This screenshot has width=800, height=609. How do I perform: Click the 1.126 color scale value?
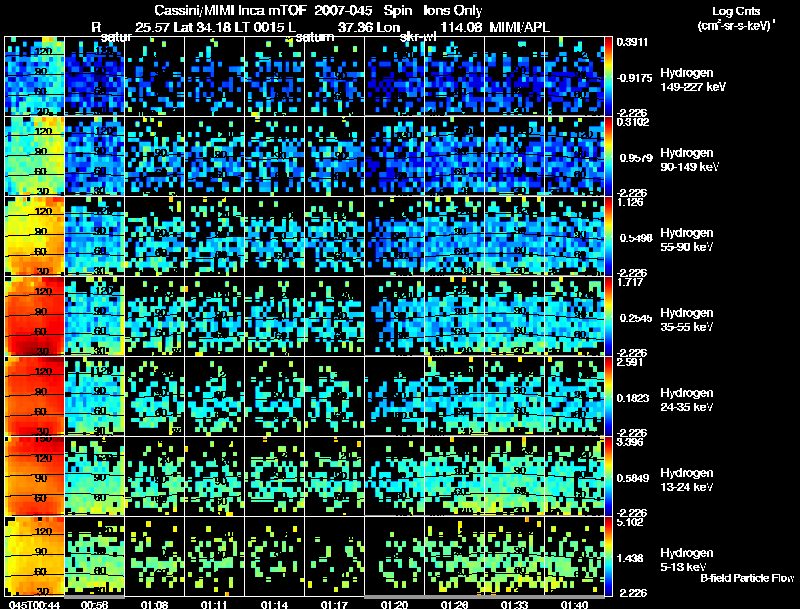pyautogui.click(x=629, y=202)
